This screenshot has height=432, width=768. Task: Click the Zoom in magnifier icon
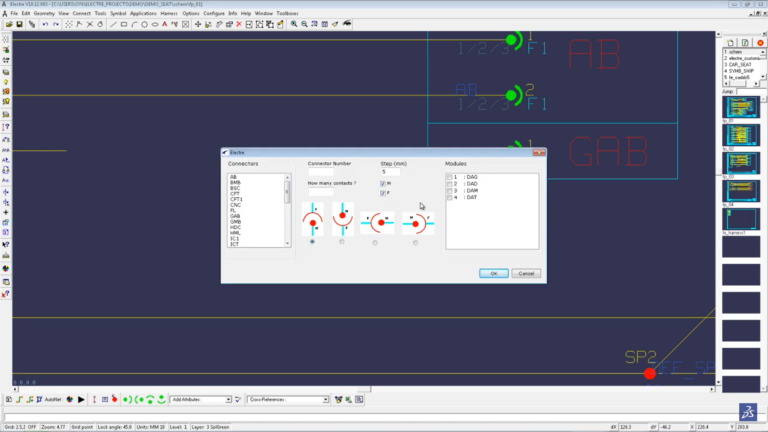(x=294, y=24)
